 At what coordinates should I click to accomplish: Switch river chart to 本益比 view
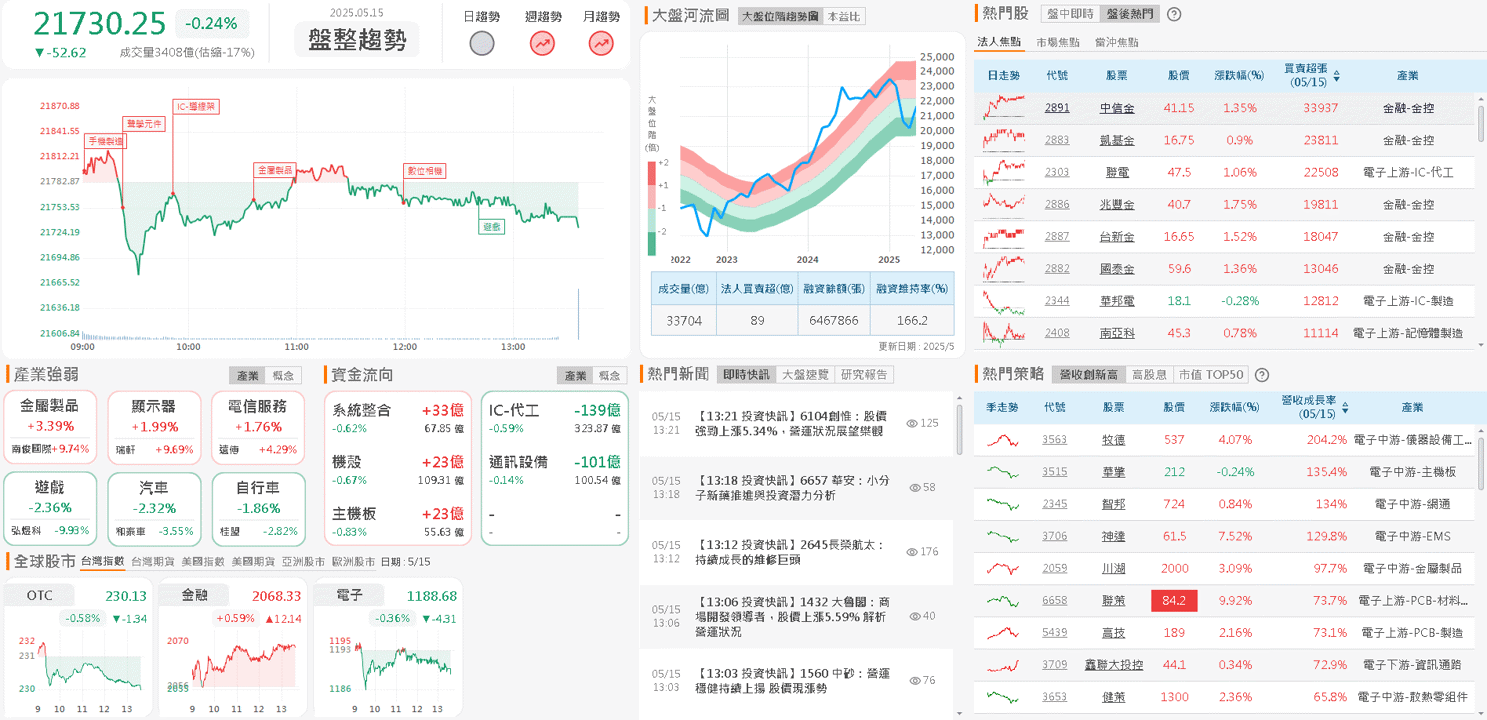[844, 16]
